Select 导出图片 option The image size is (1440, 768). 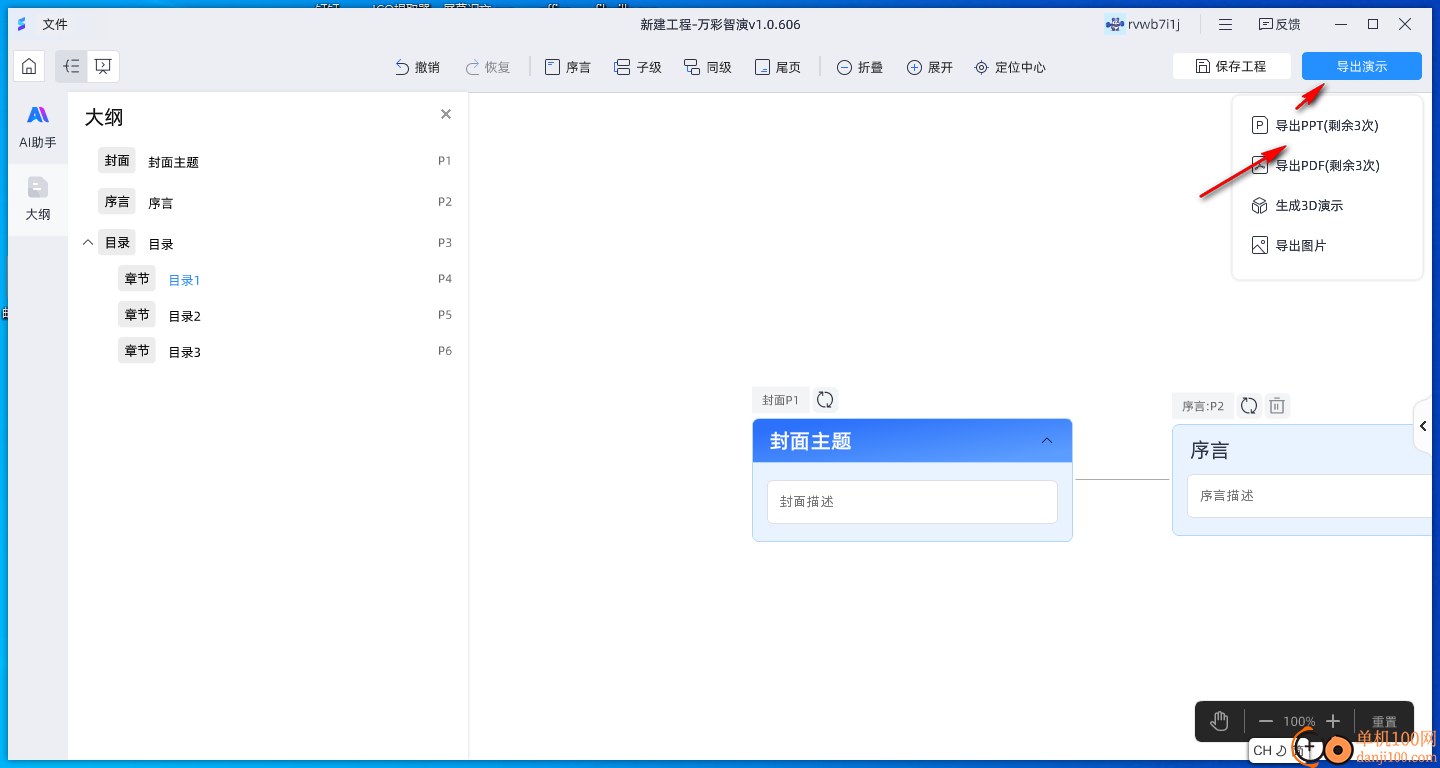pos(1289,246)
